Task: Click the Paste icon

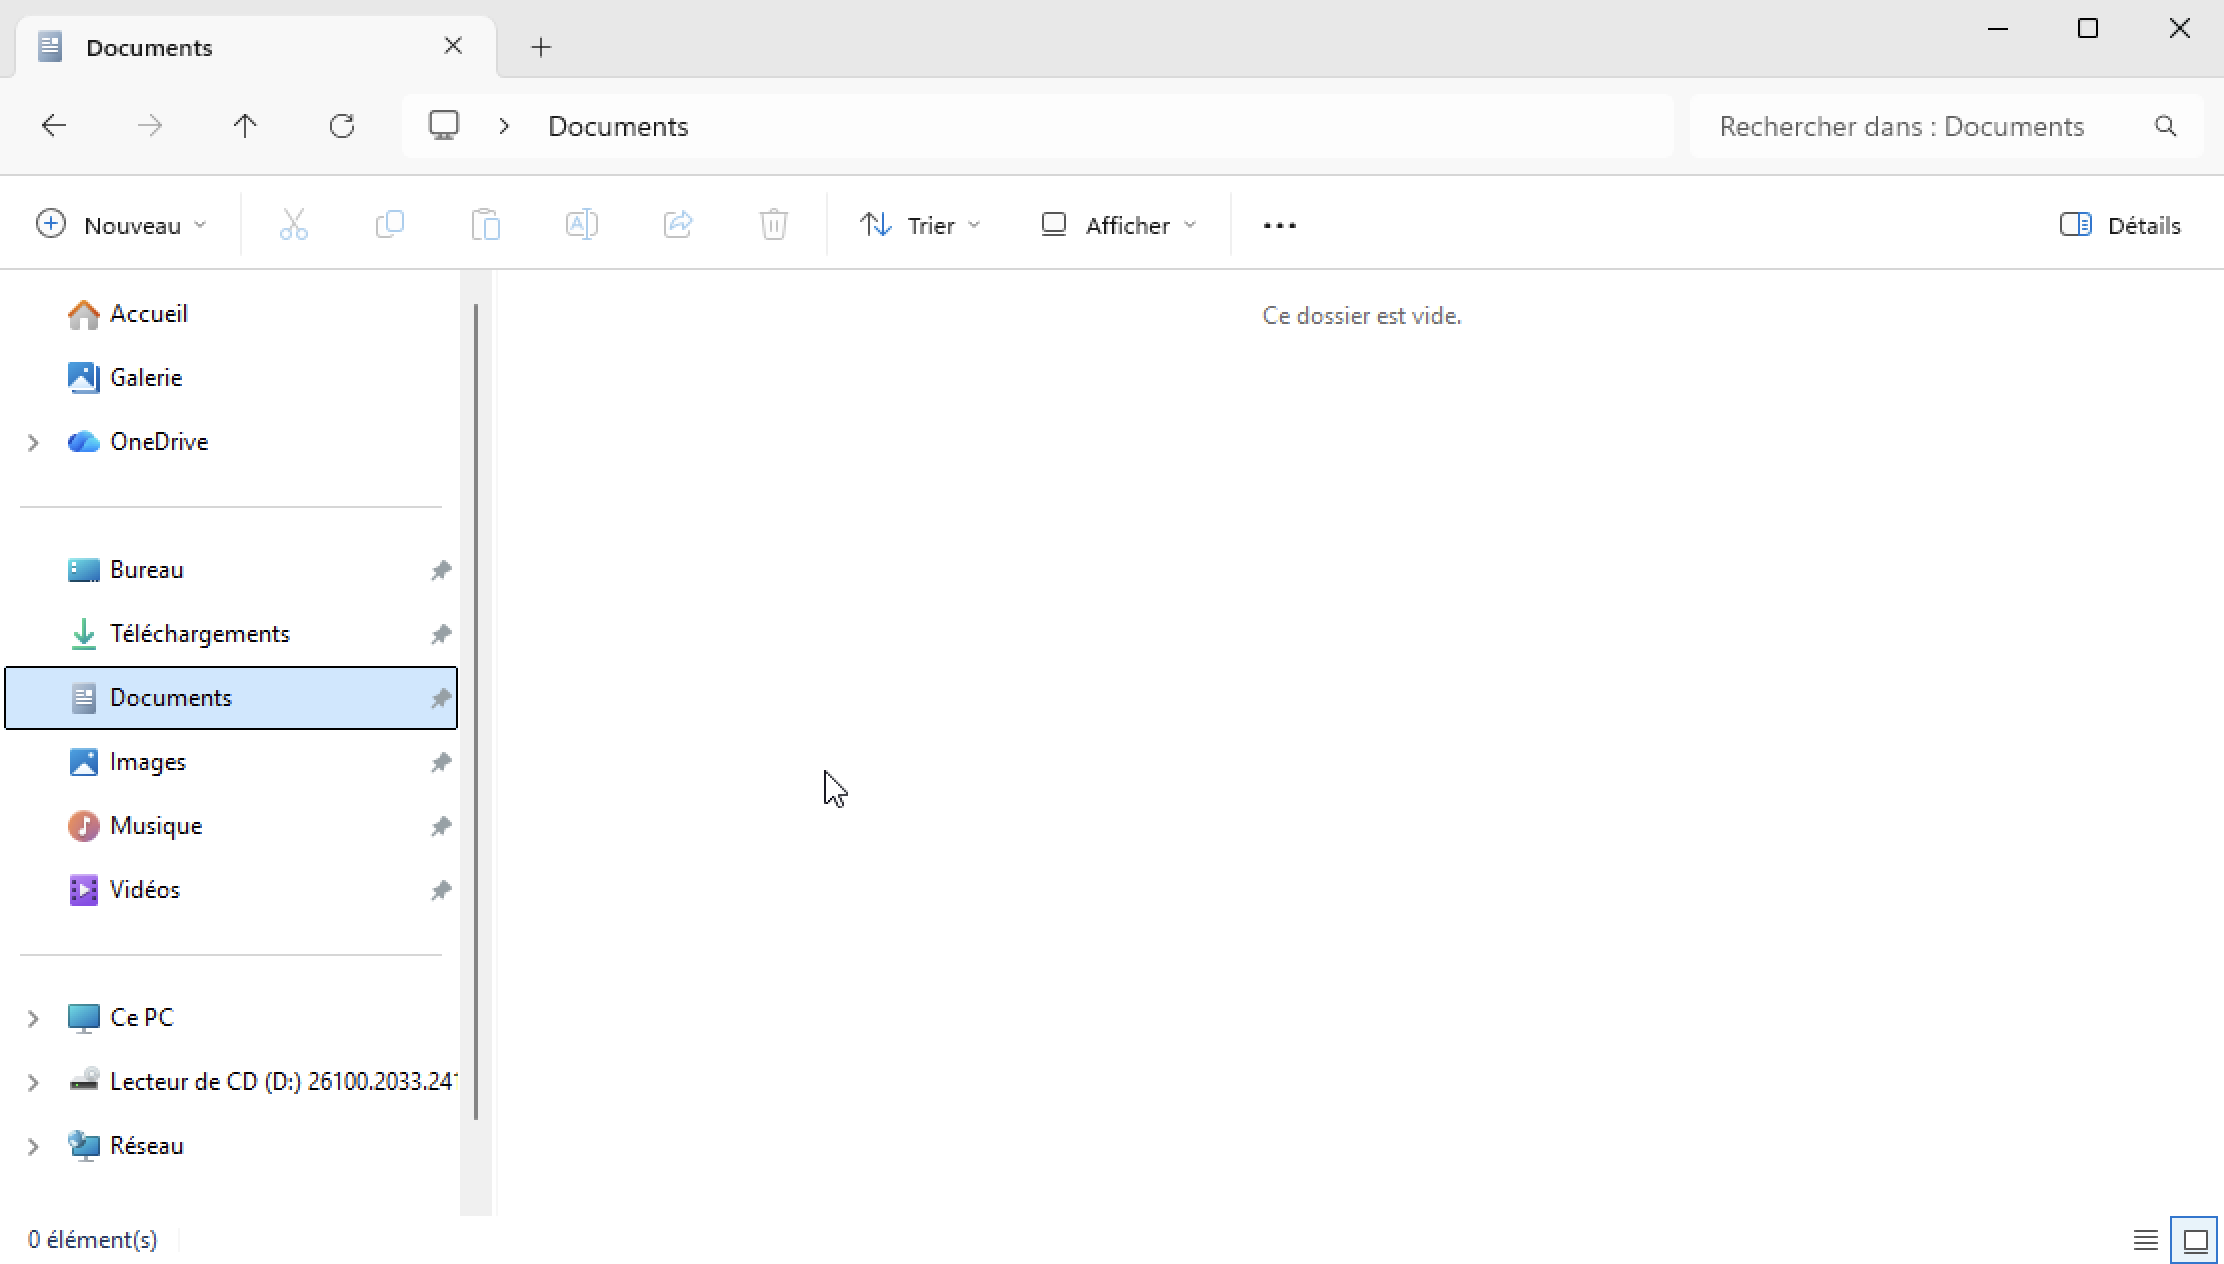Action: pyautogui.click(x=486, y=224)
